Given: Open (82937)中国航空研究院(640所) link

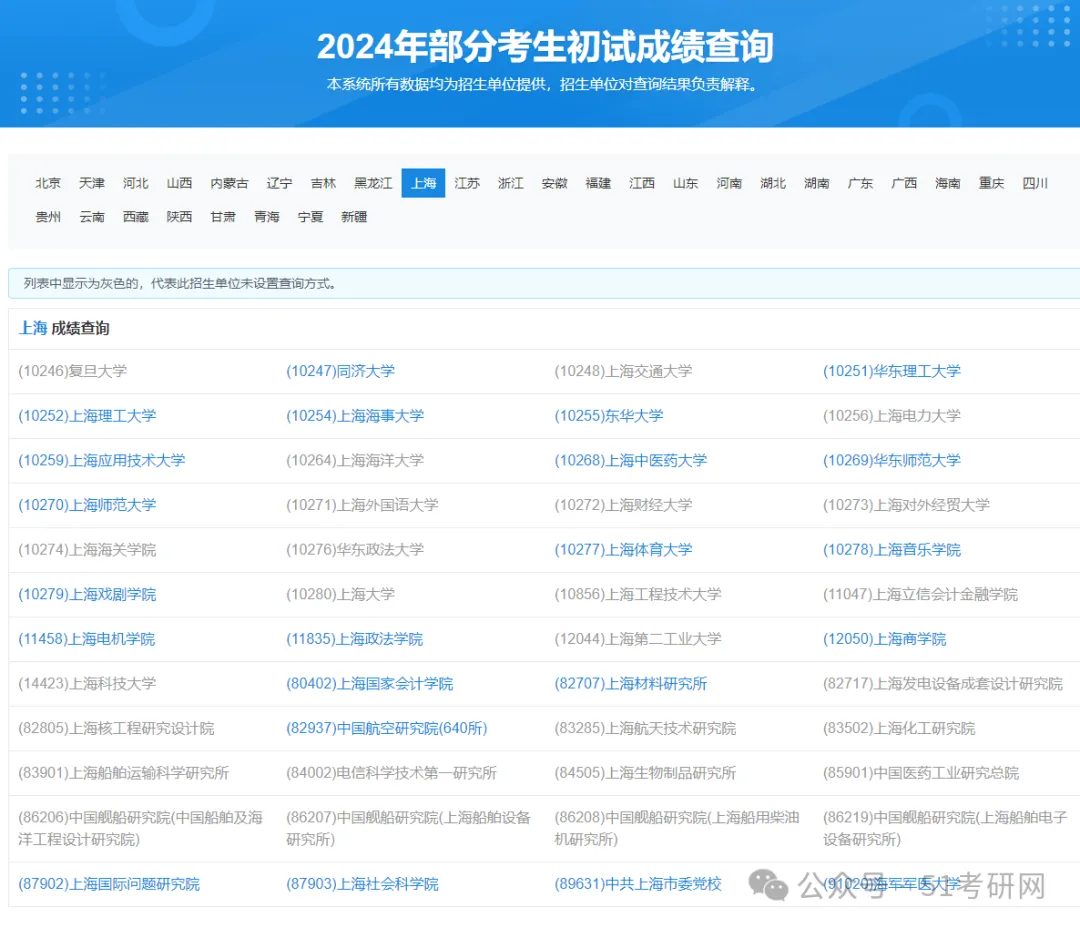Looking at the screenshot, I should (x=386, y=728).
